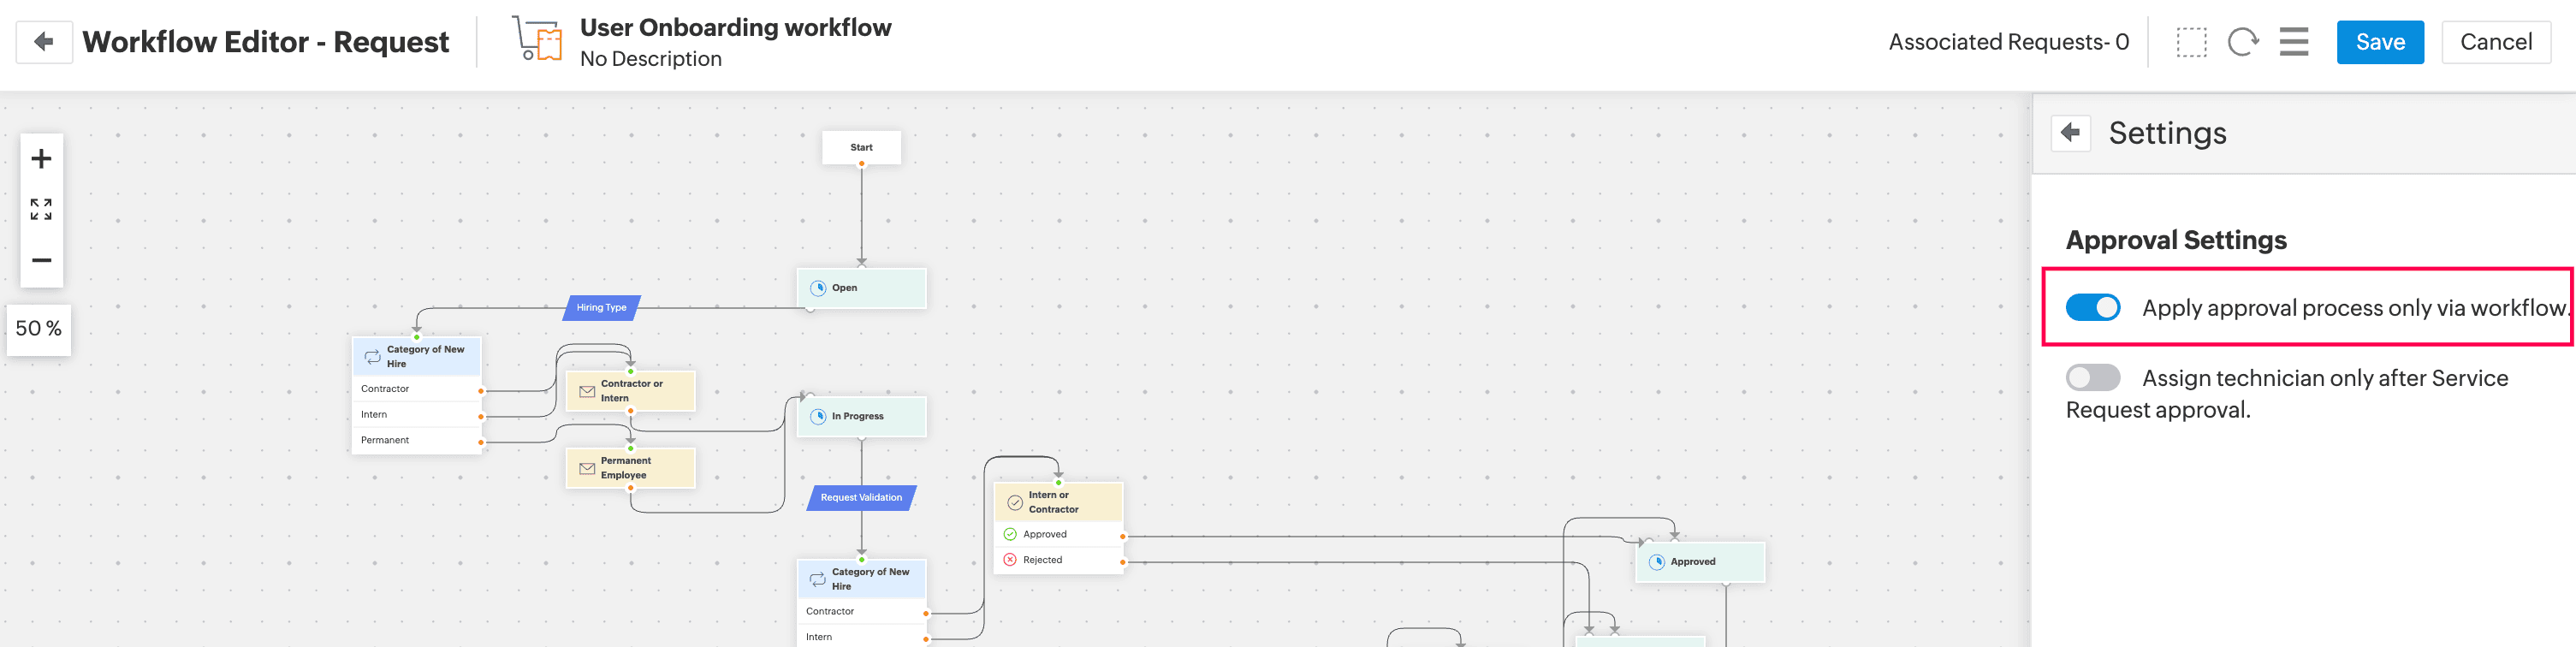Click clock icon on In Progress node
2576x647 pixels.
tap(818, 416)
